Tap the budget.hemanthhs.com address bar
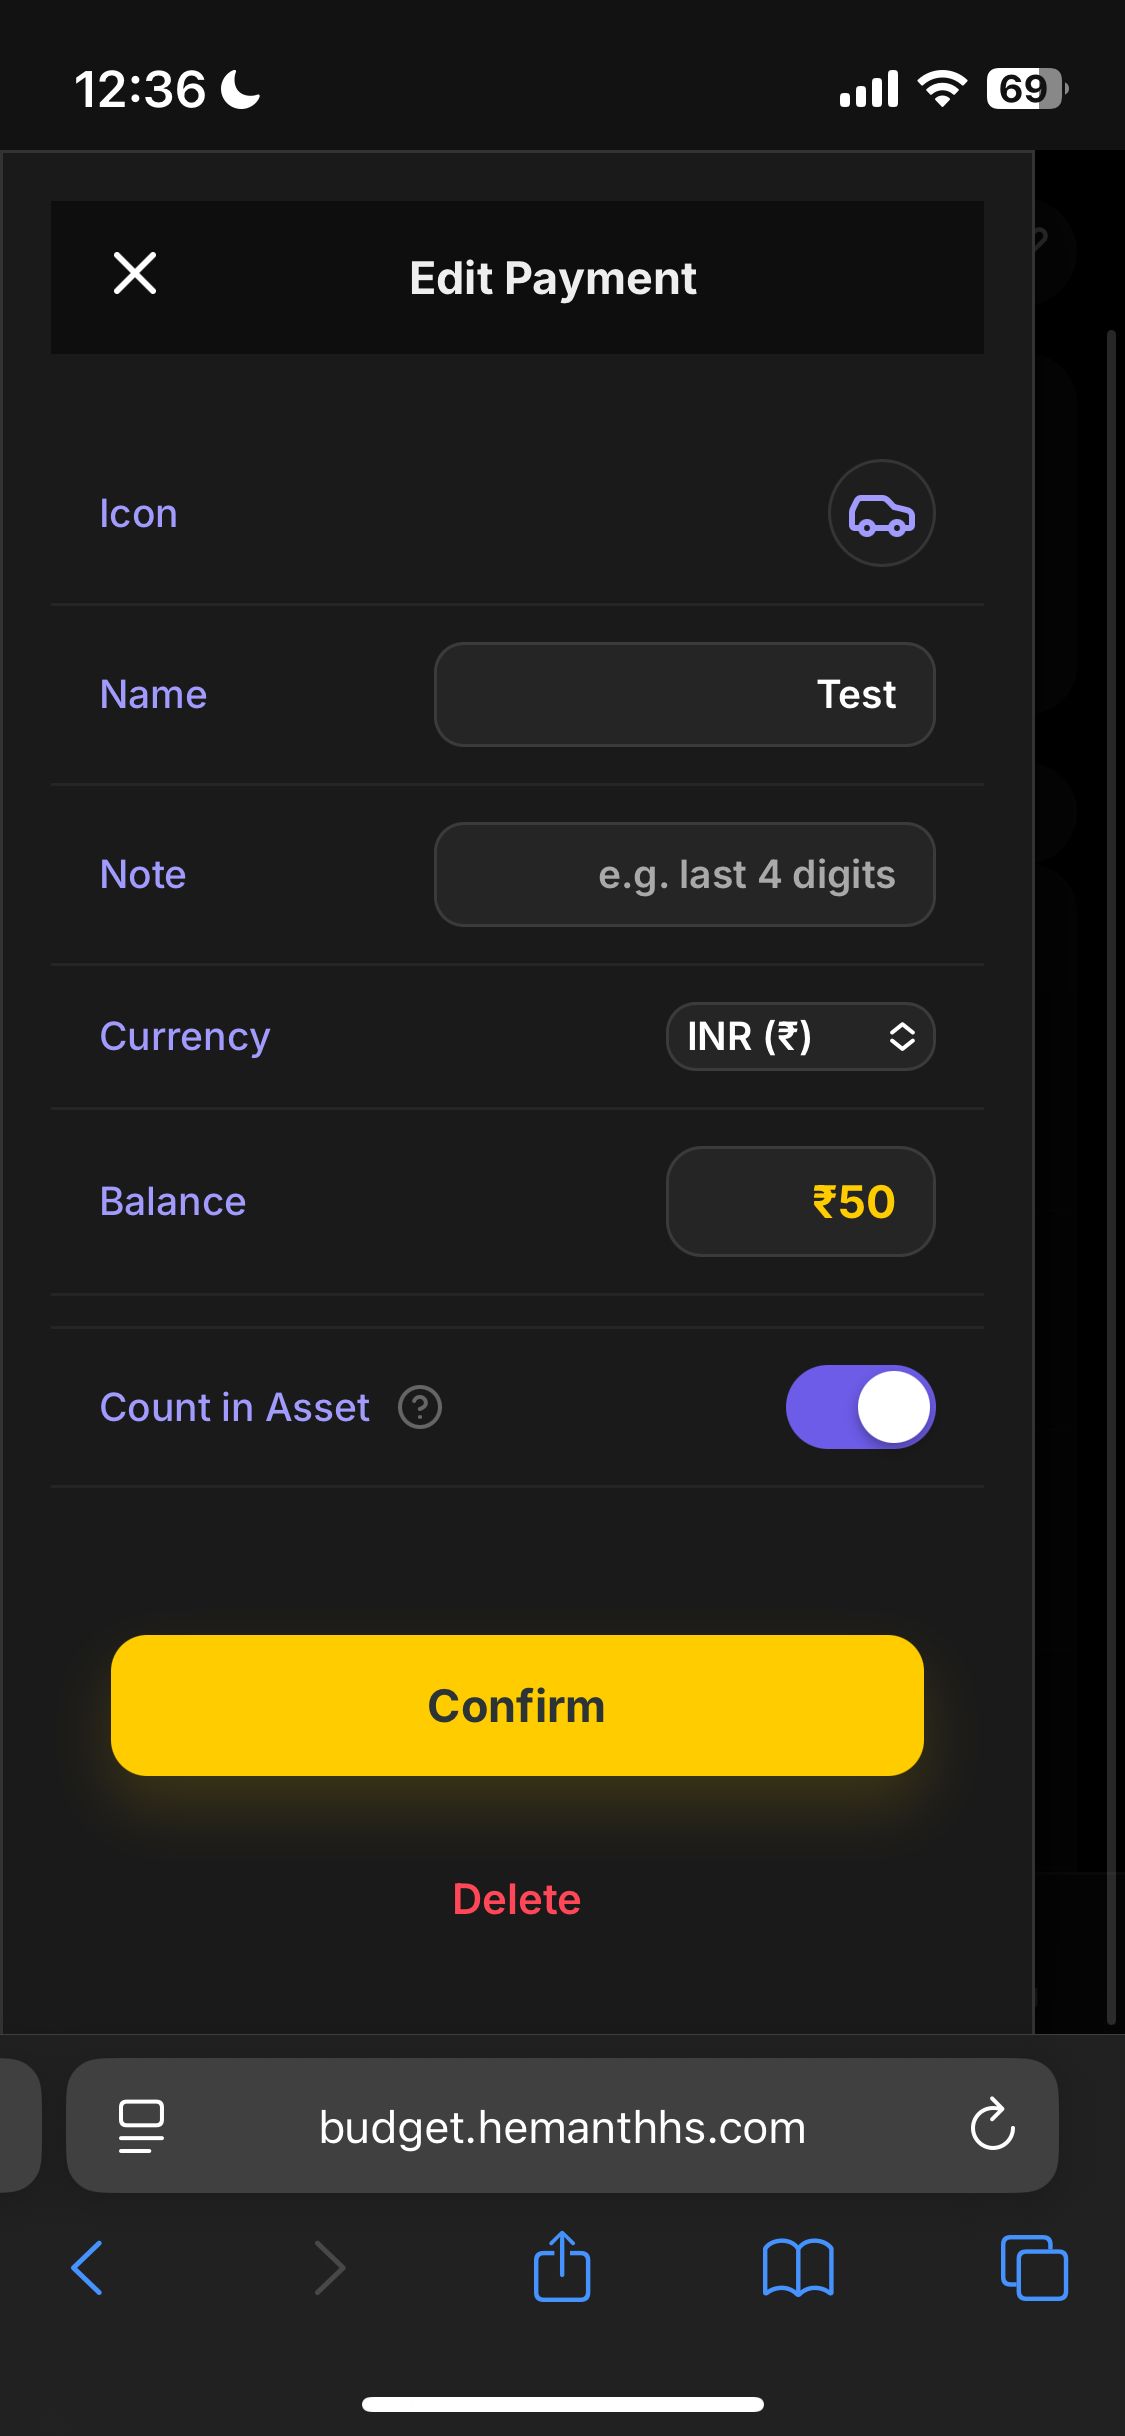The height and width of the screenshot is (2436, 1125). pos(562,2127)
